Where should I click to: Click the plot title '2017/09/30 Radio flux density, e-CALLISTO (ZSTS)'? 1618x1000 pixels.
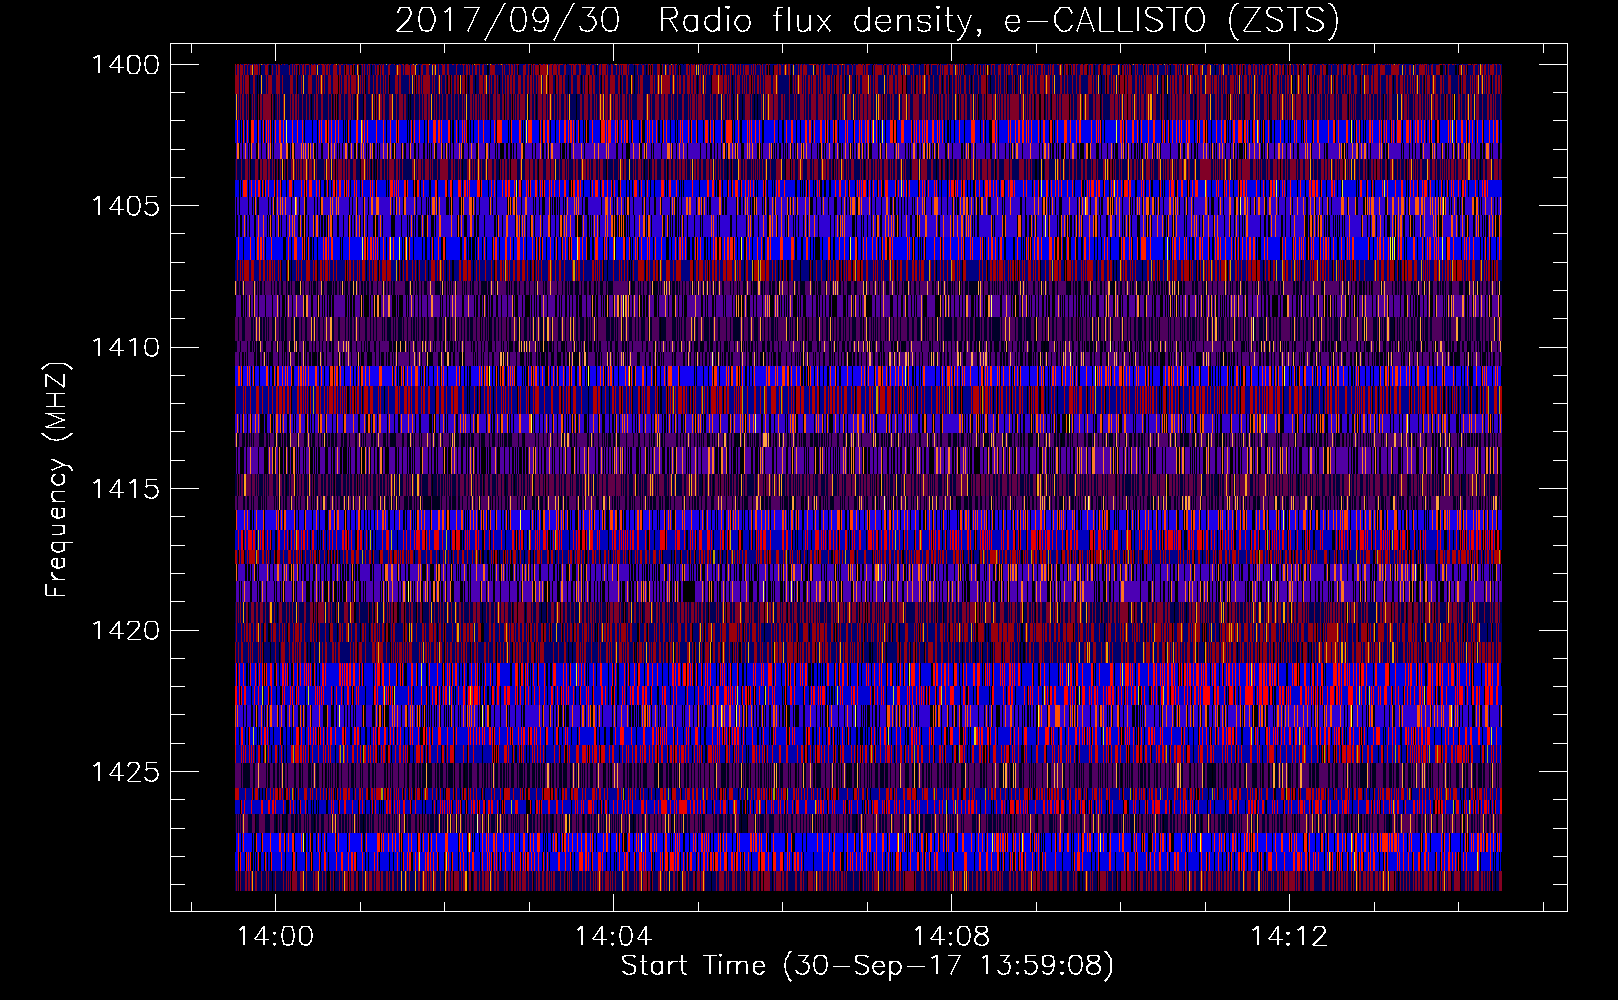pyautogui.click(x=867, y=21)
